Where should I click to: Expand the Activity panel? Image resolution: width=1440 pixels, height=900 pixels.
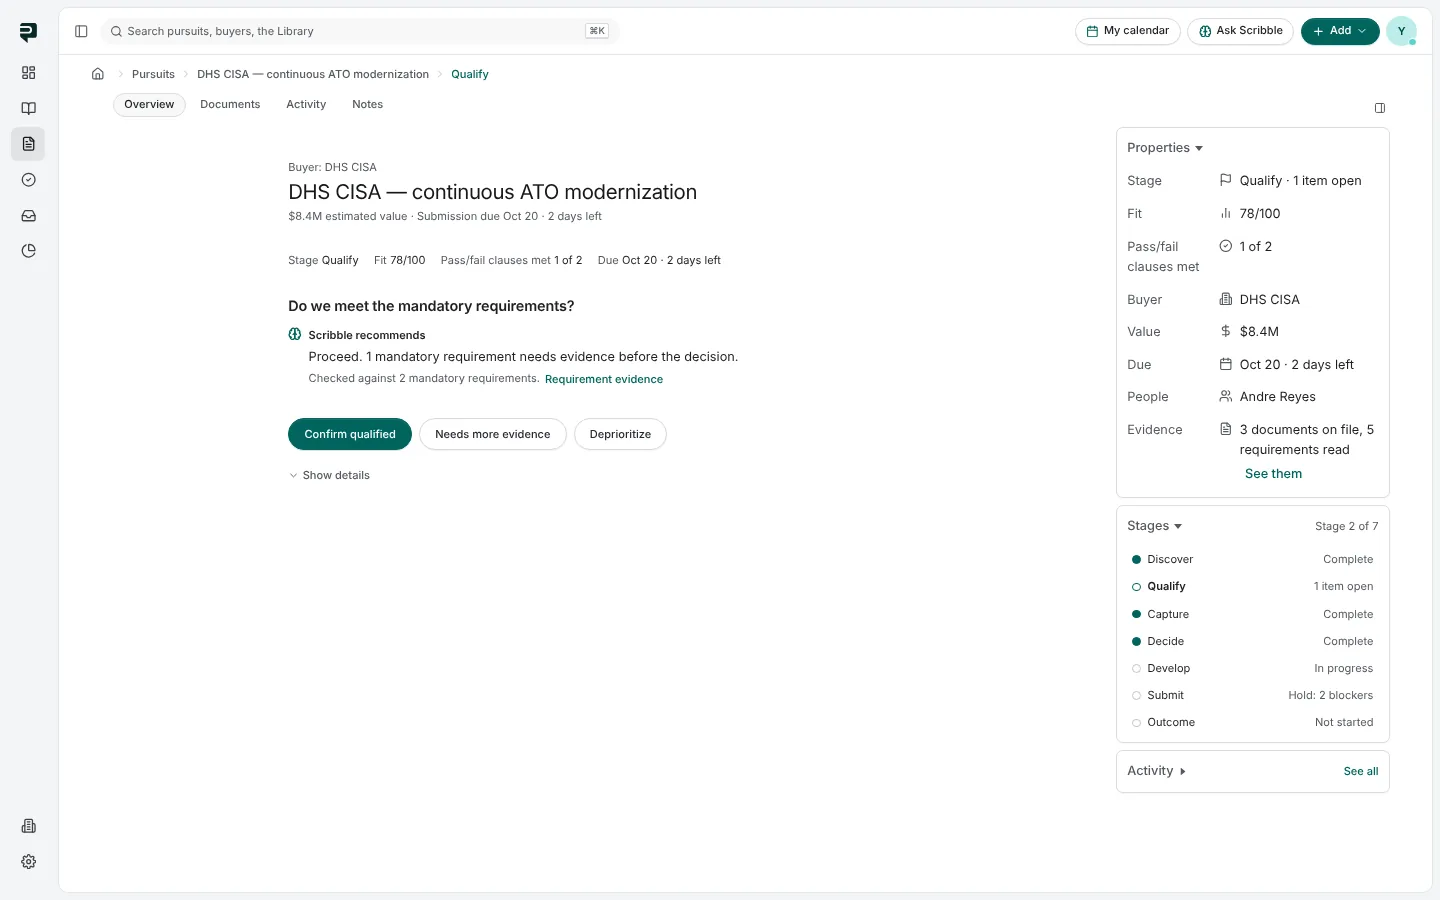point(1156,771)
